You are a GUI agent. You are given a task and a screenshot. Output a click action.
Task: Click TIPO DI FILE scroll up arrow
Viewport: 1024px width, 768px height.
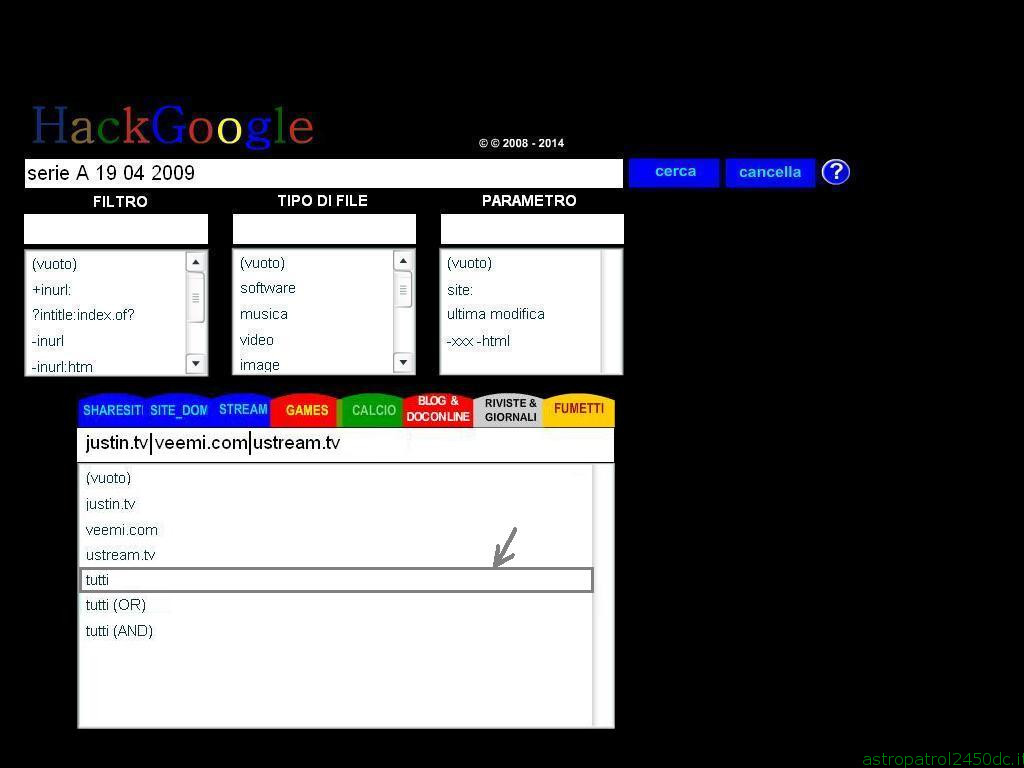[404, 261]
